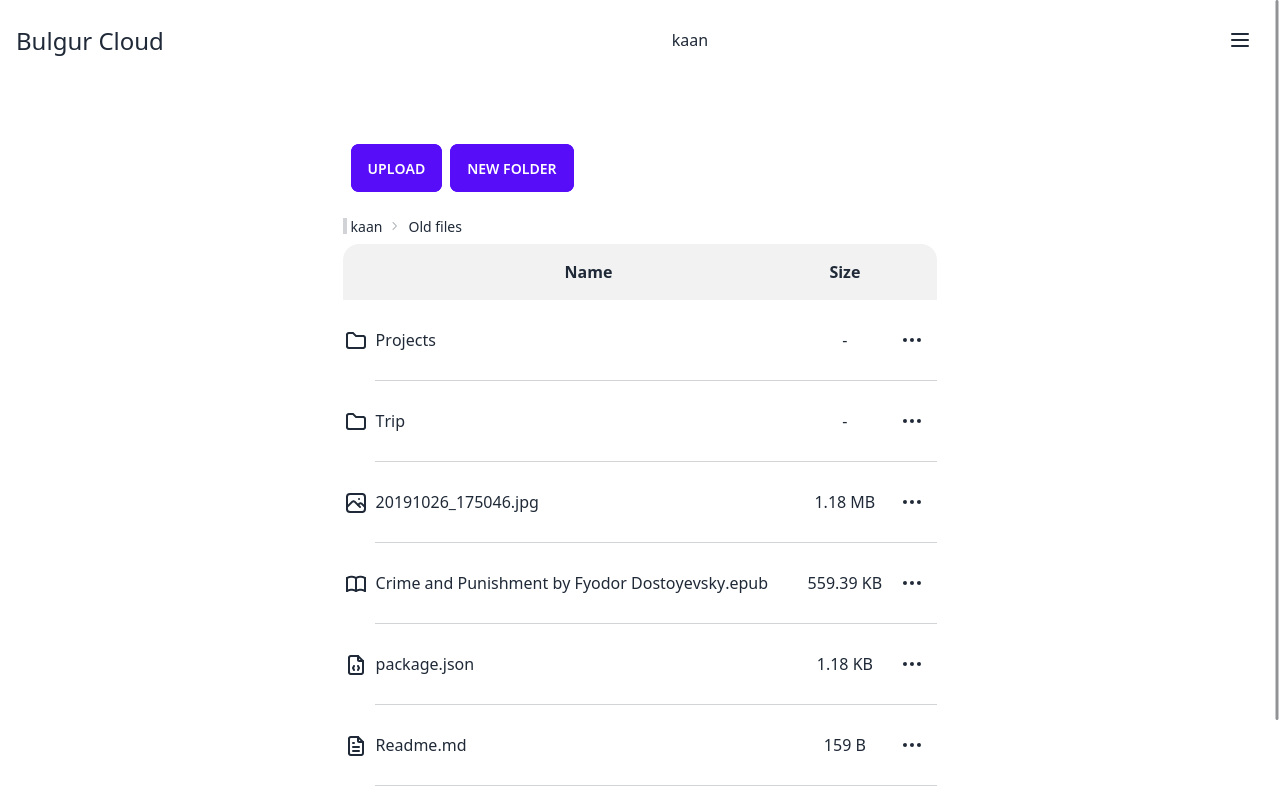Click the Name column header
The height and width of the screenshot is (800, 1280).
pos(588,272)
